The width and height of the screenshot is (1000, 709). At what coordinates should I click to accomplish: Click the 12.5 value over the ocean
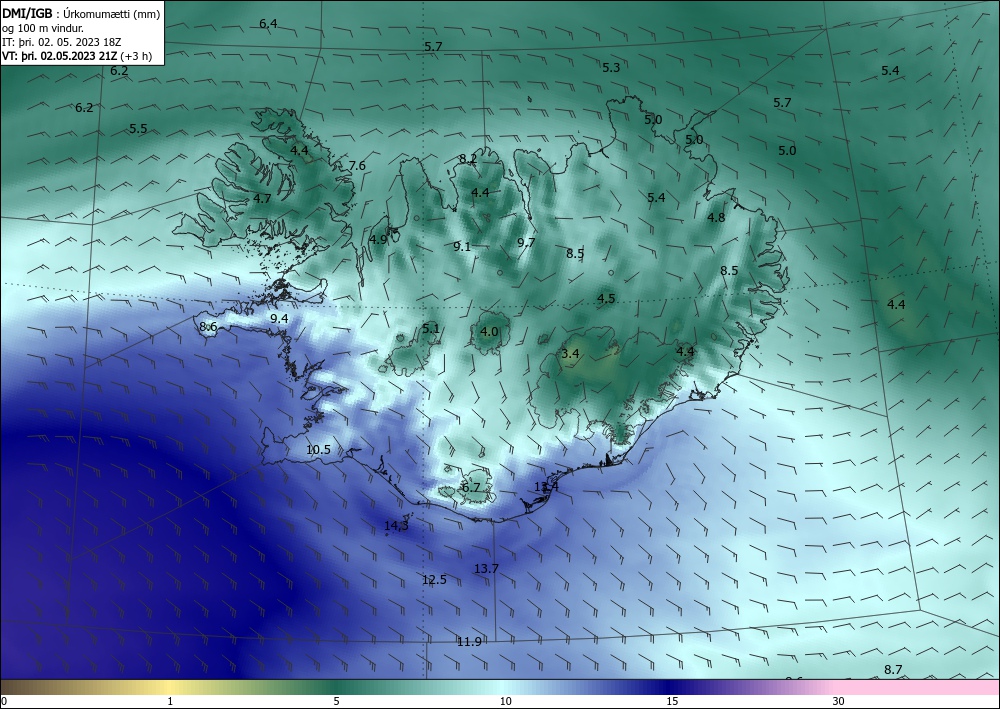point(434,580)
